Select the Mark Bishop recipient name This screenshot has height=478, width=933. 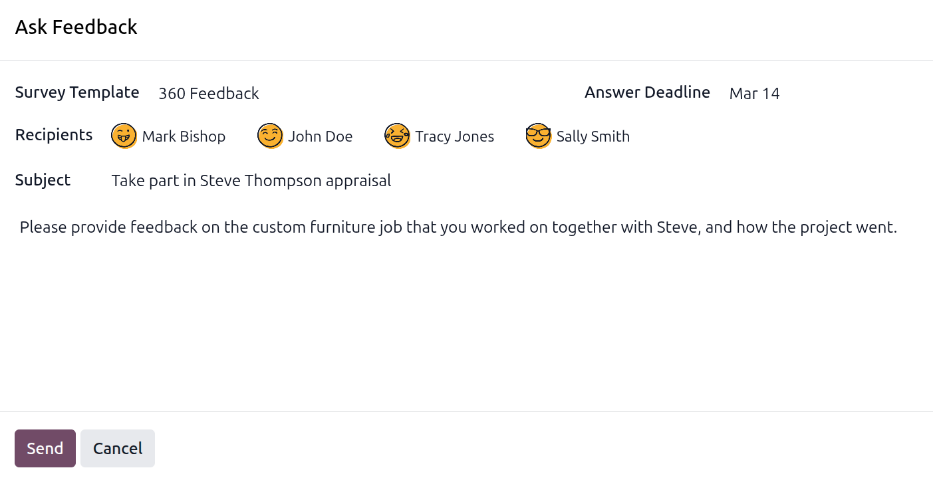pos(184,136)
